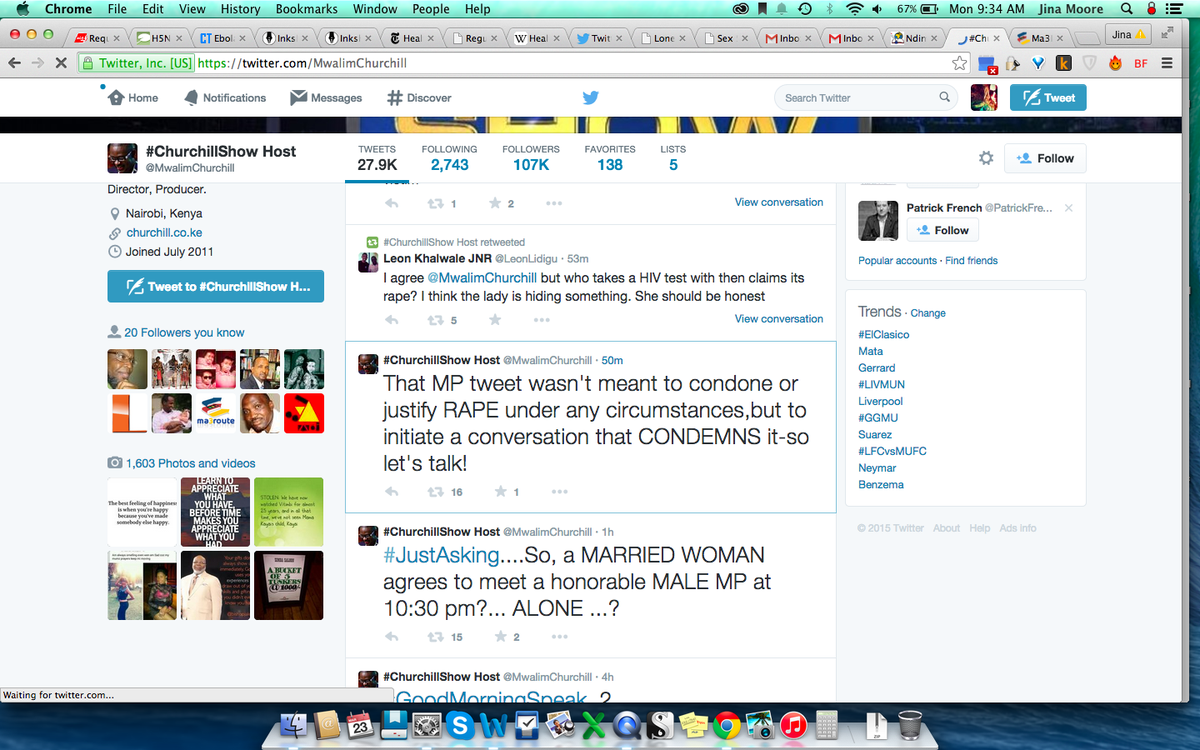Open the Lists 5 tab
This screenshot has width=1200, height=750.
(673, 158)
